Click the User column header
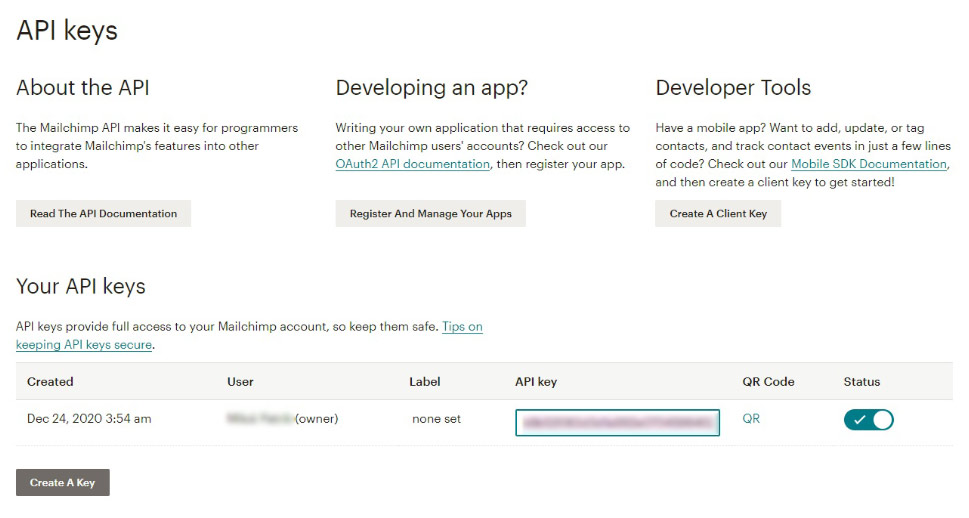 [x=240, y=381]
